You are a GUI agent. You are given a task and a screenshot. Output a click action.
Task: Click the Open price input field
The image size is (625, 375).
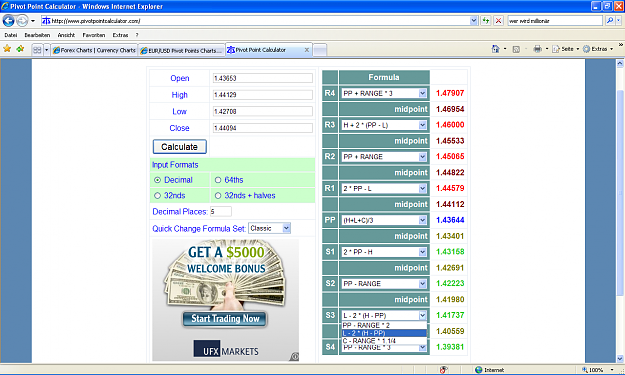[x=262, y=78]
